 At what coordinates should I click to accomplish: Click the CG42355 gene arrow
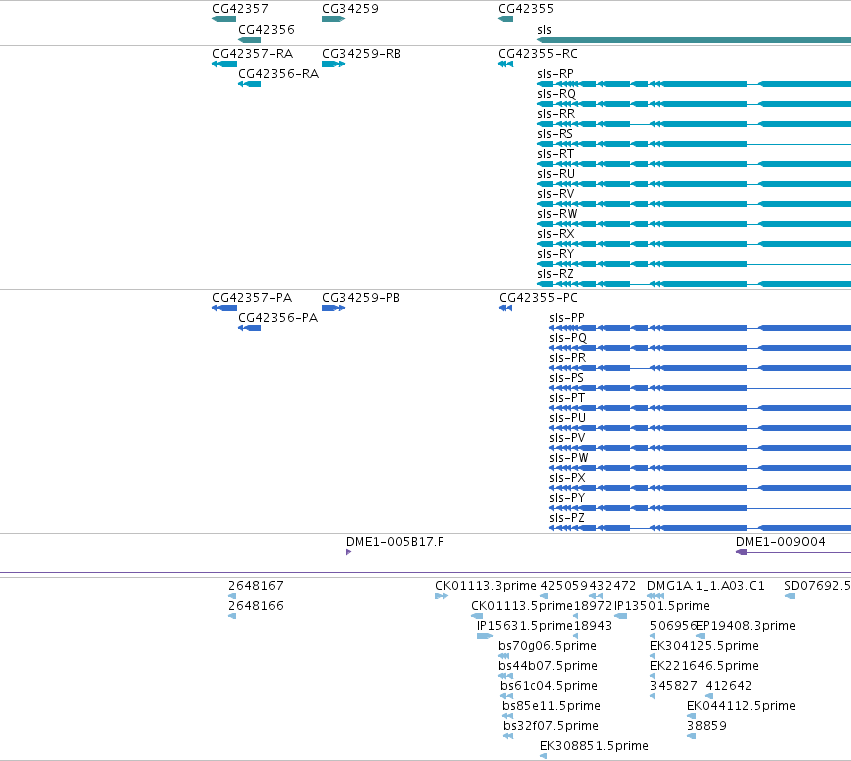(505, 19)
